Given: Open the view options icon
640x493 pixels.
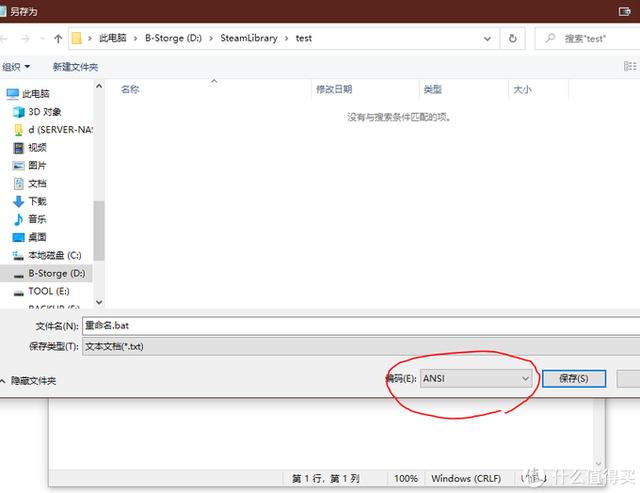Looking at the screenshot, I should (630, 66).
